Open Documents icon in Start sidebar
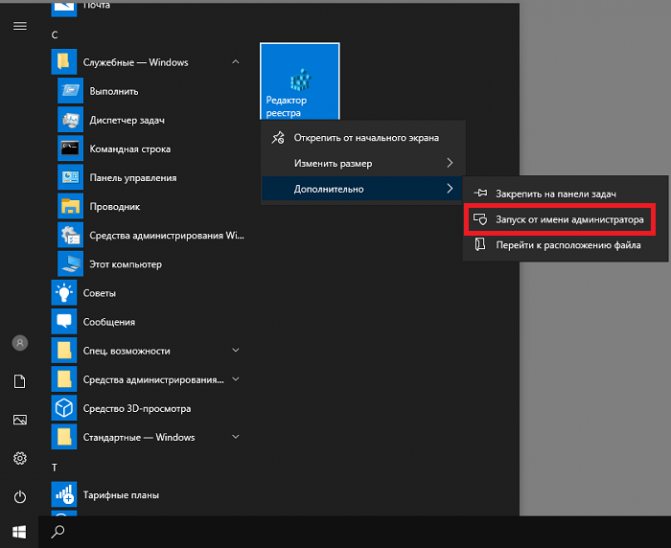The height and width of the screenshot is (548, 671). [x=20, y=381]
